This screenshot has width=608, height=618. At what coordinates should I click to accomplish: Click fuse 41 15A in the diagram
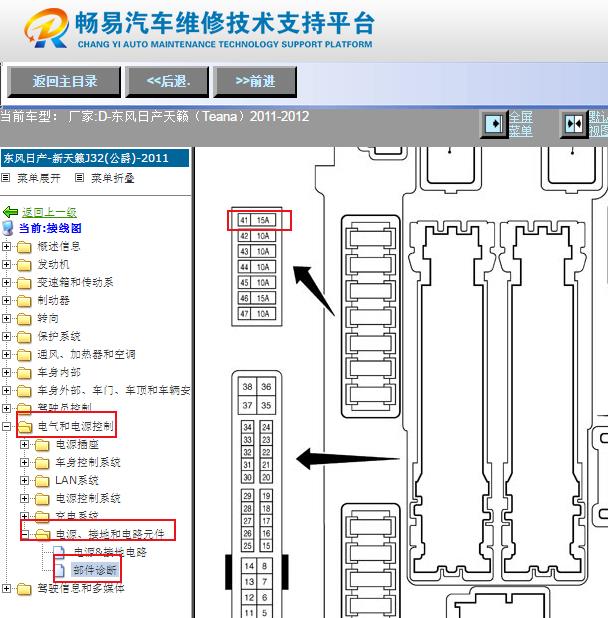tap(257, 220)
